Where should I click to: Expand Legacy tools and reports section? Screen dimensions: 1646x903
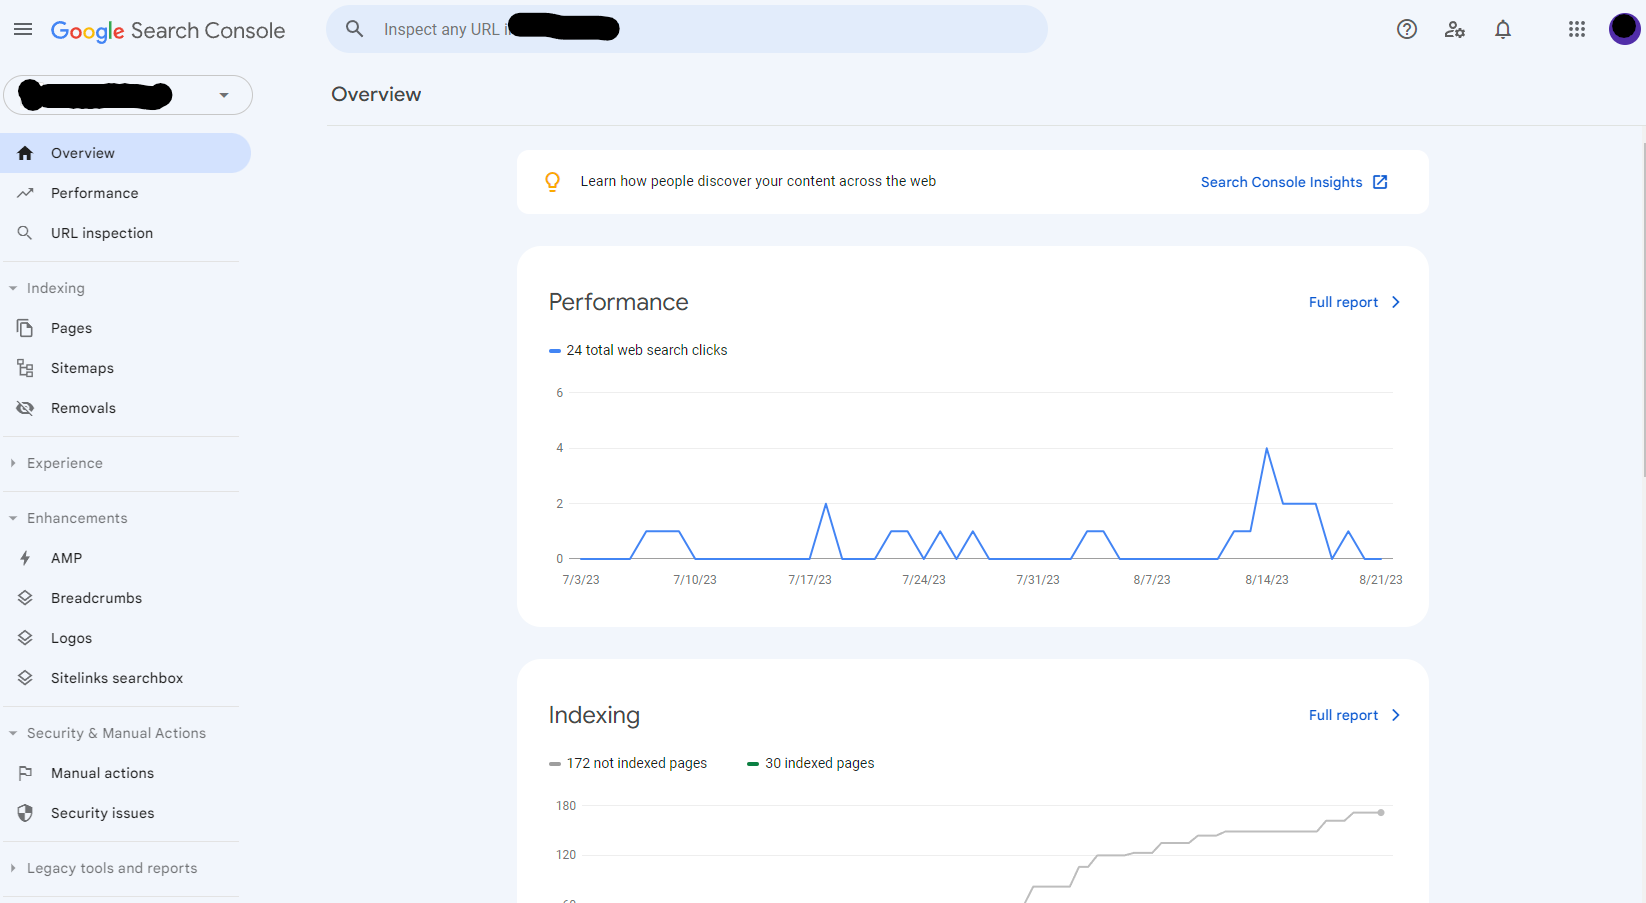[13, 868]
